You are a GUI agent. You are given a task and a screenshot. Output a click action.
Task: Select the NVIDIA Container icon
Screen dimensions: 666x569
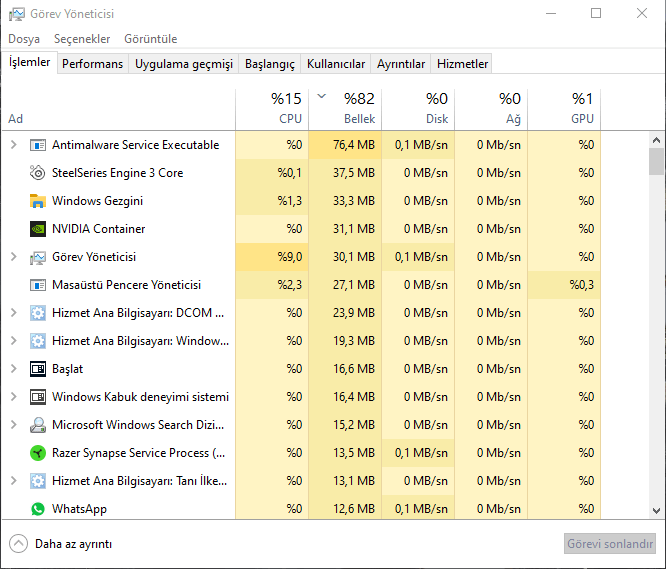39,229
